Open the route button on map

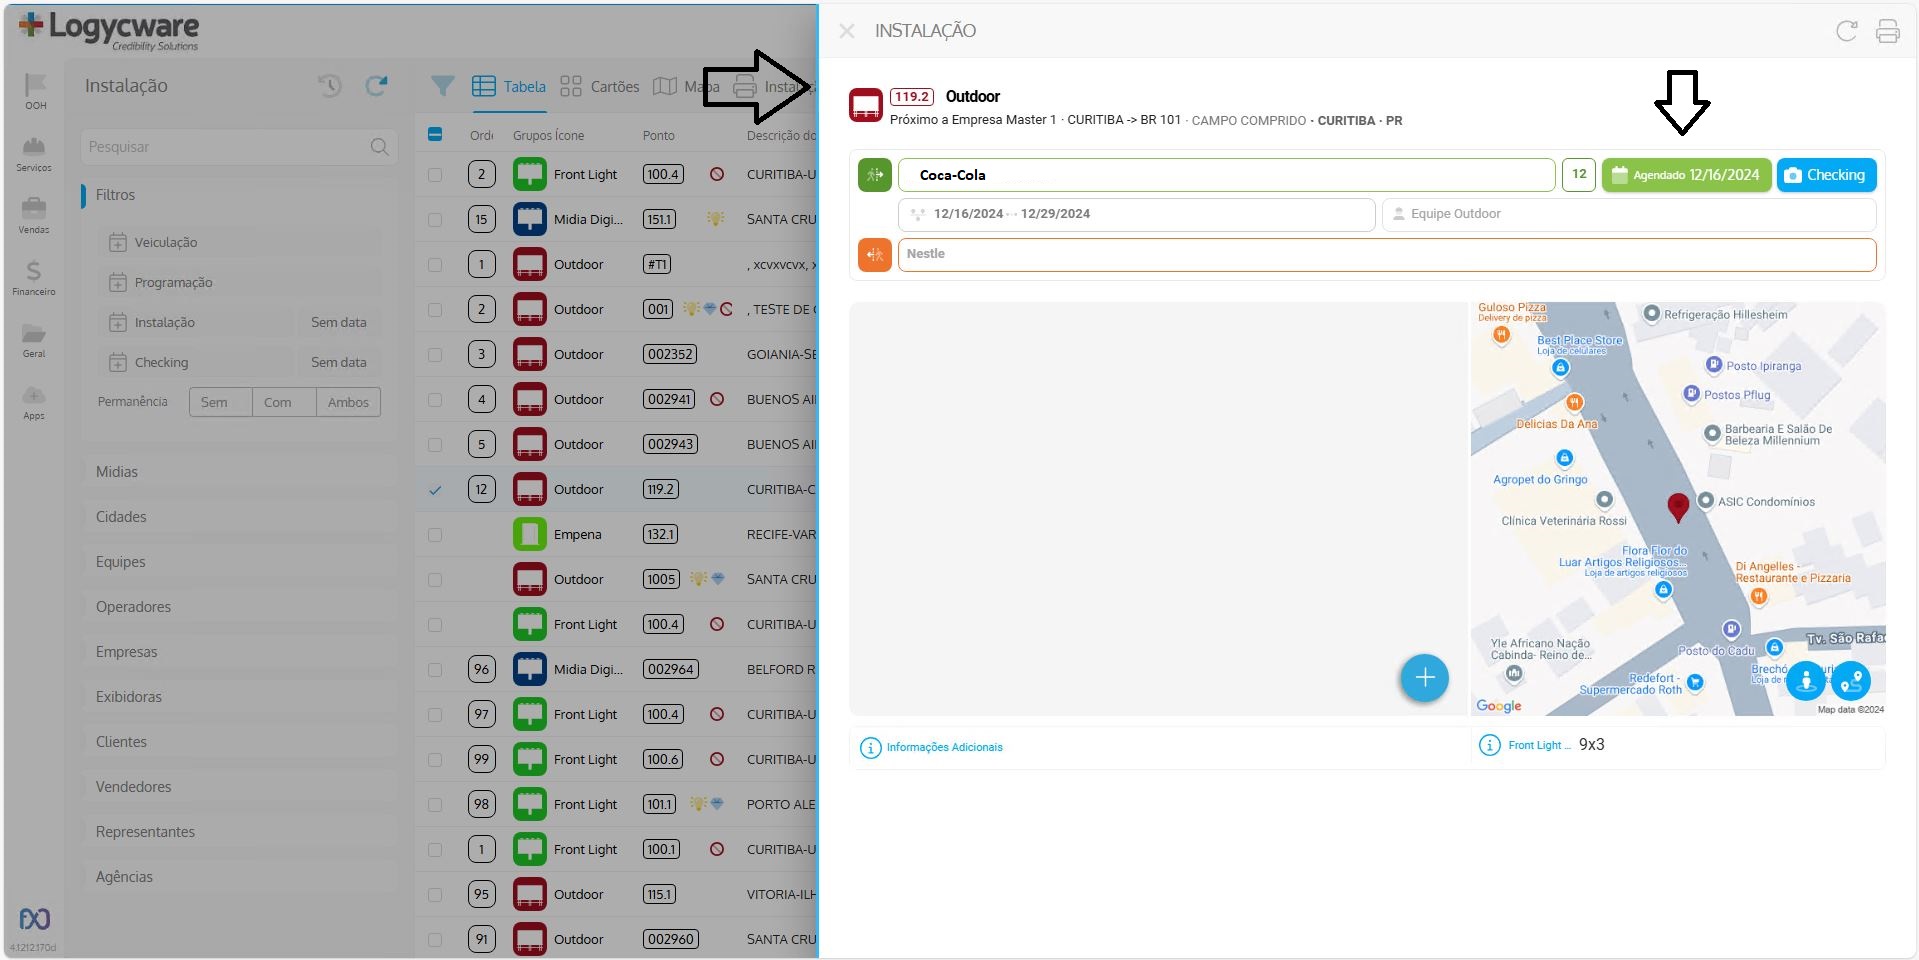coord(1851,682)
